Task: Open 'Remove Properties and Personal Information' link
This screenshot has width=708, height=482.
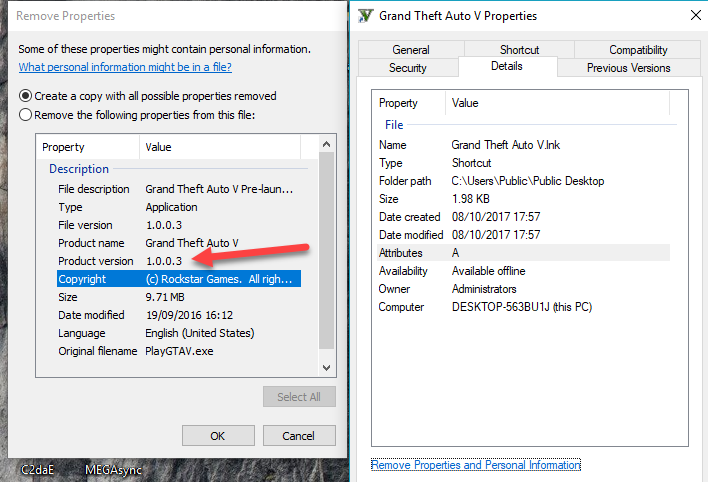Action: point(475,465)
